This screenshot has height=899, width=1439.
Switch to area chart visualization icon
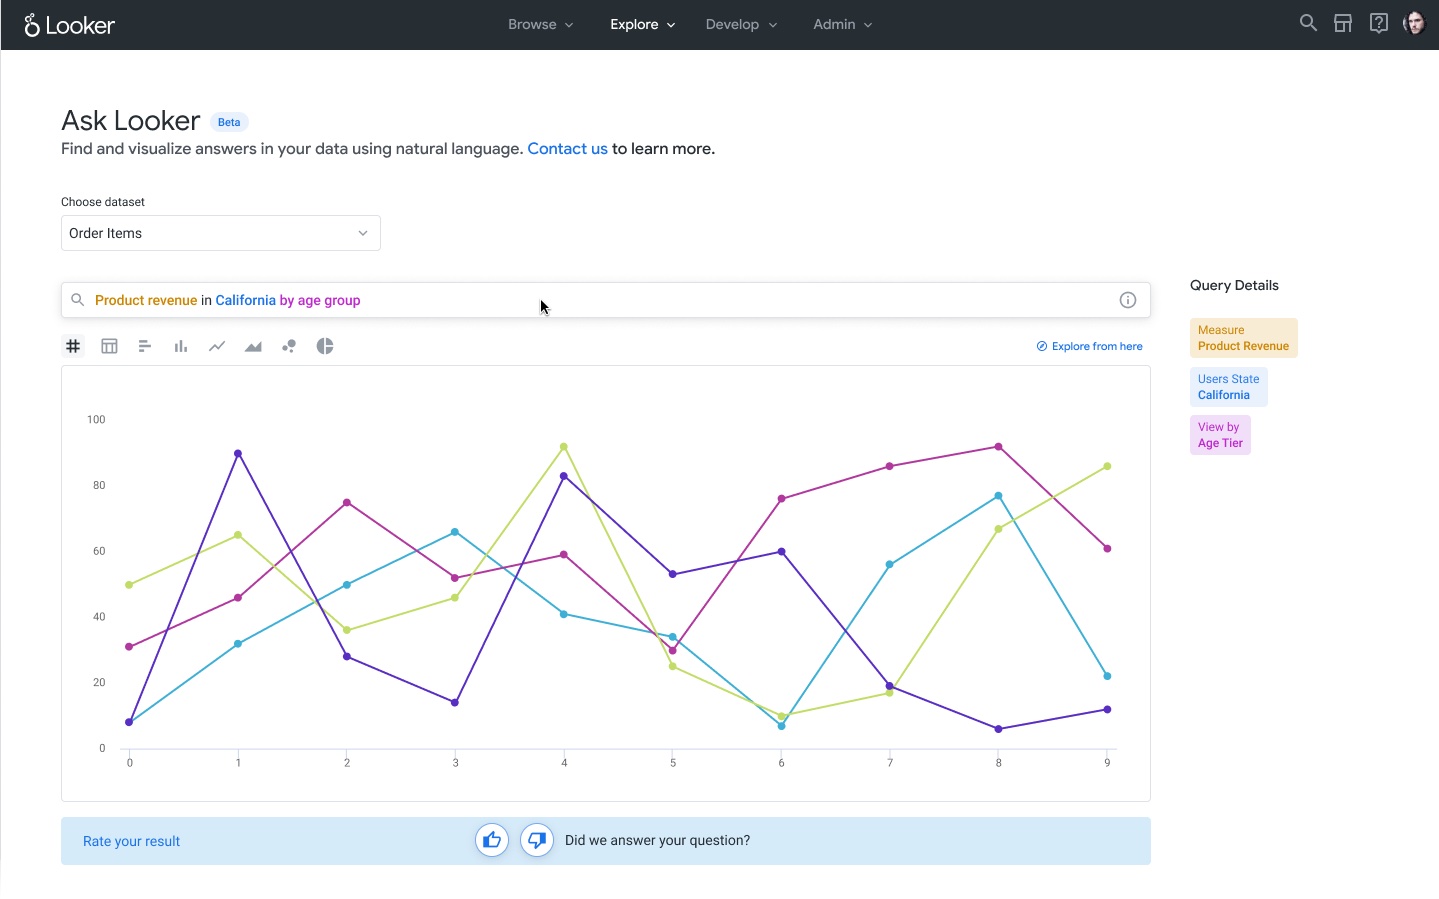[253, 346]
